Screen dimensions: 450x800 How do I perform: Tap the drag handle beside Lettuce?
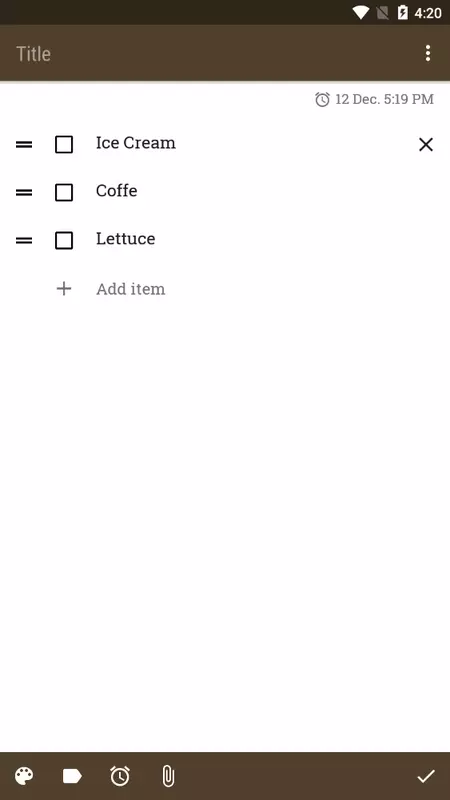coord(24,240)
